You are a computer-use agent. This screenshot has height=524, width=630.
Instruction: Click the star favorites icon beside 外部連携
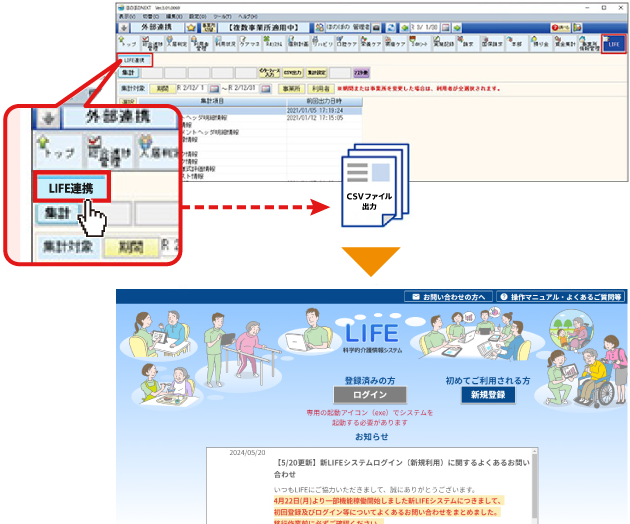tap(191, 27)
